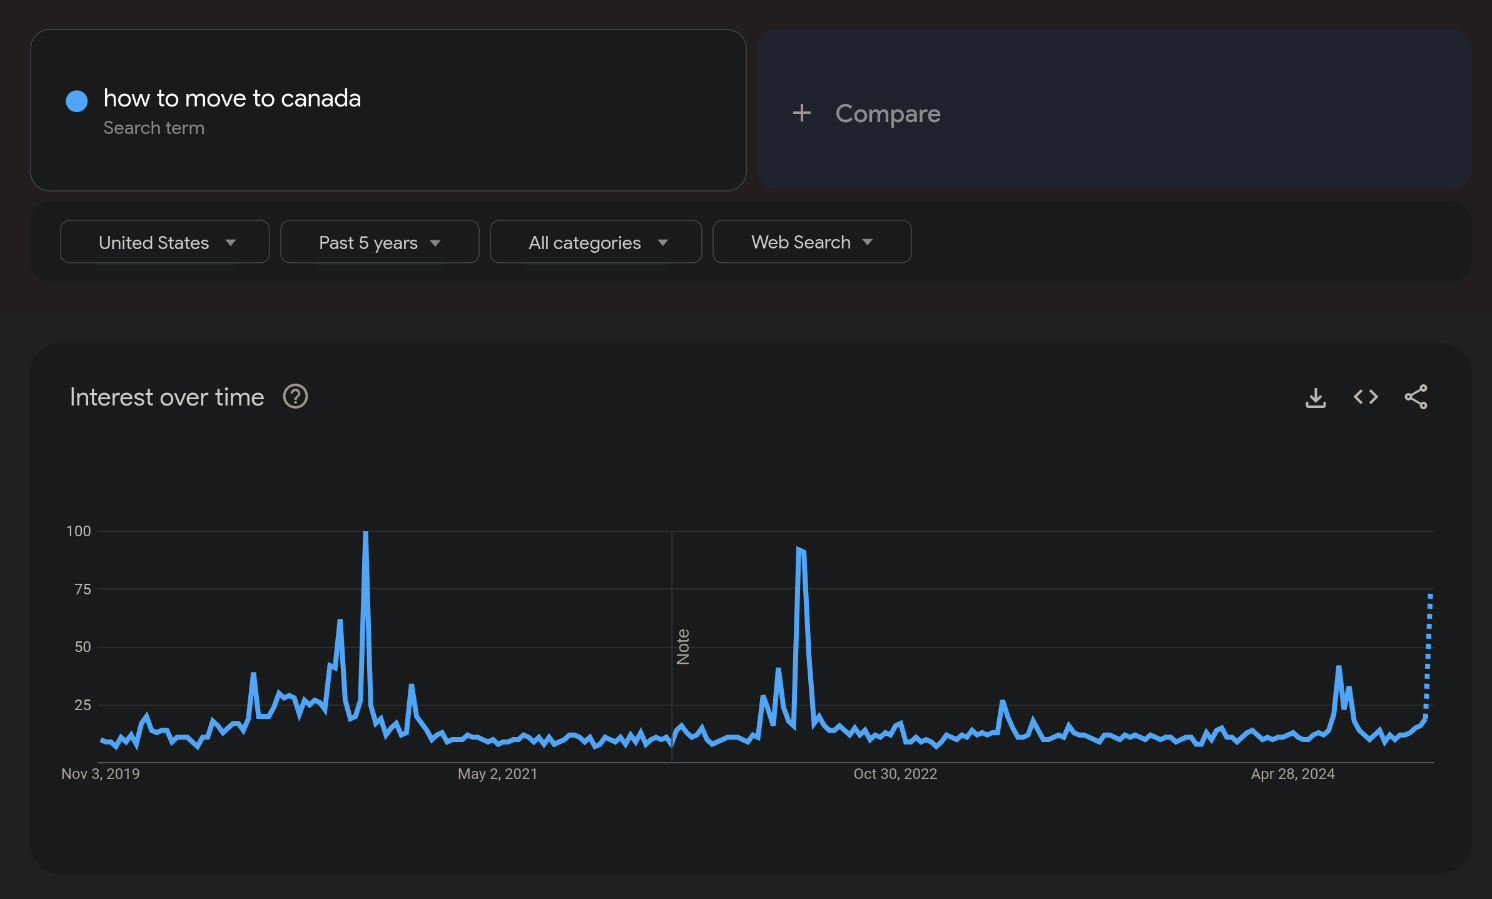Viewport: 1492px width, 899px height.
Task: Click the plus icon in the Compare box
Action: click(x=802, y=113)
